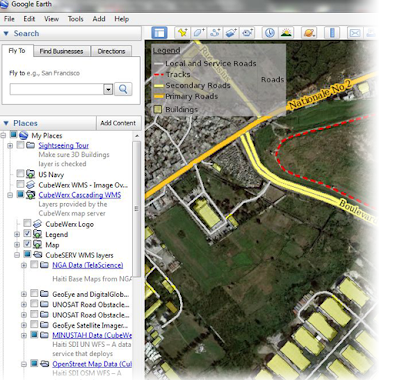
Task: Open the Tools menu
Action: pyautogui.click(x=76, y=19)
